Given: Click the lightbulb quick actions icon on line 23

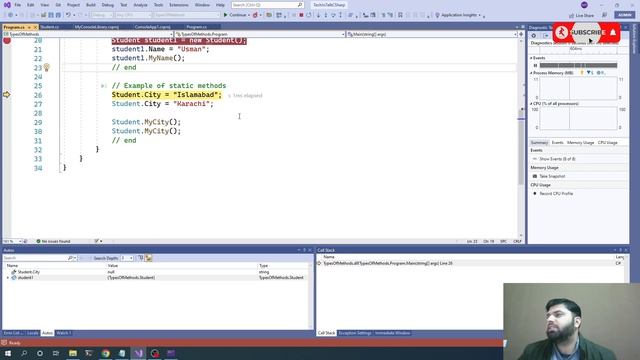Looking at the screenshot, I should click(x=47, y=67).
